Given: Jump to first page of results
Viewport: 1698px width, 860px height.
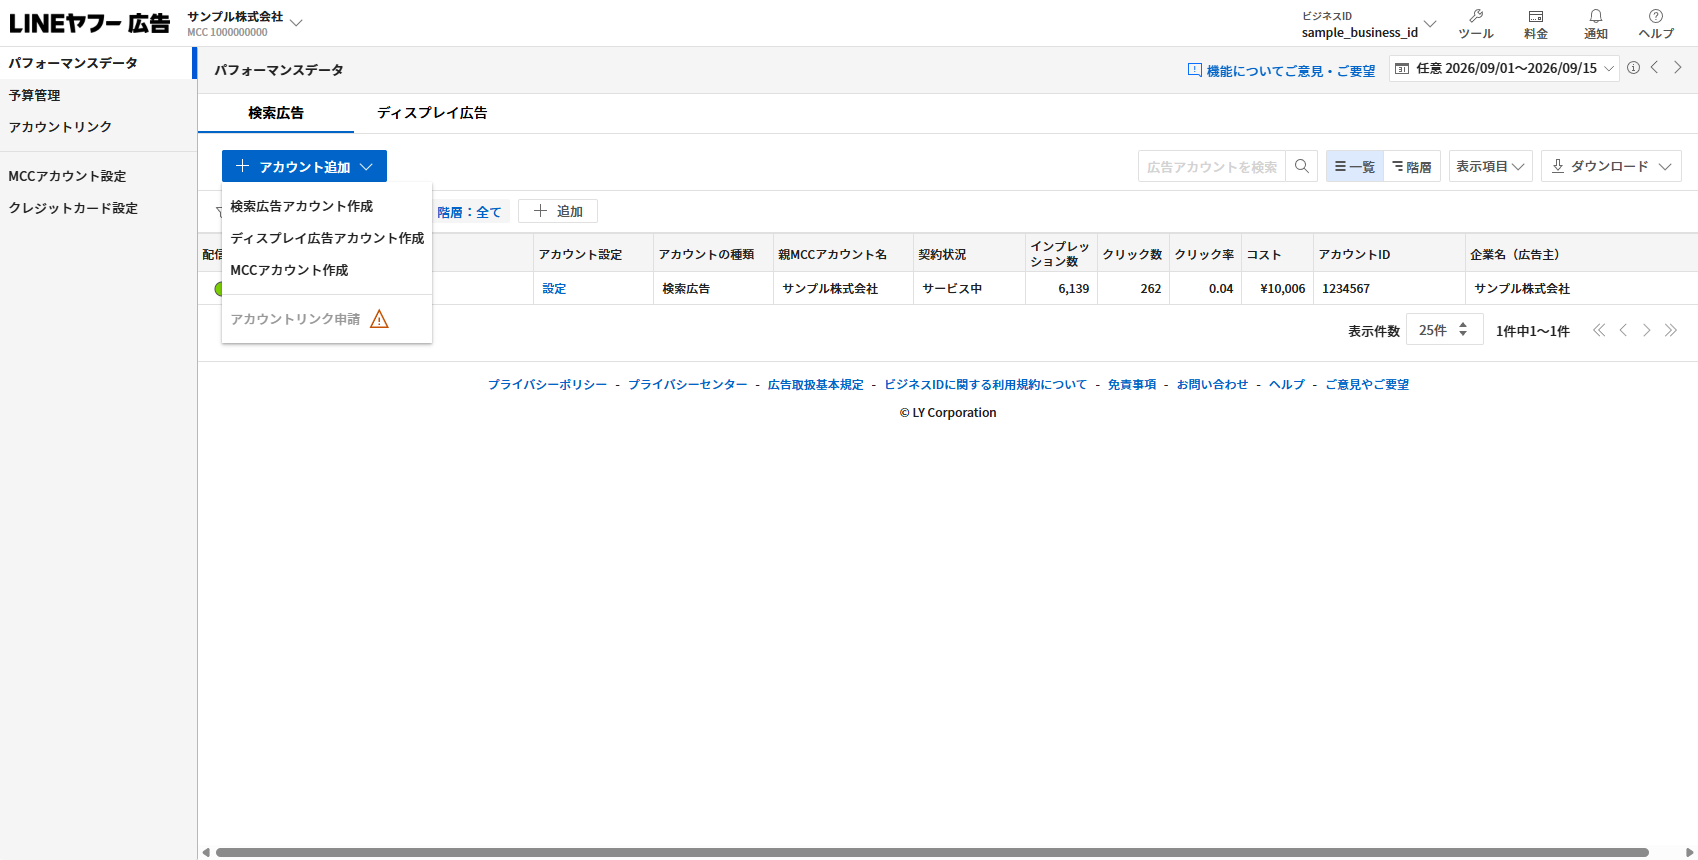Looking at the screenshot, I should [1599, 330].
